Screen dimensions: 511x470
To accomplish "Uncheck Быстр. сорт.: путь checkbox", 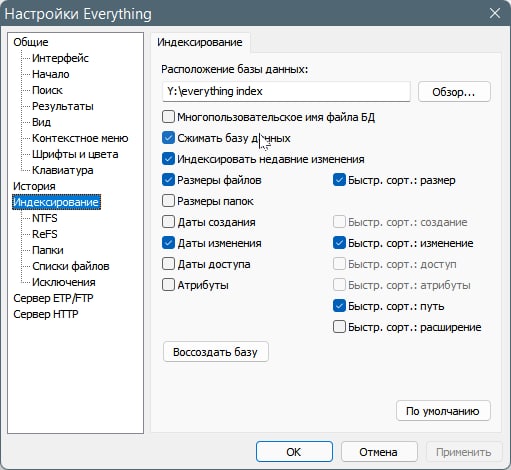I will point(339,306).
